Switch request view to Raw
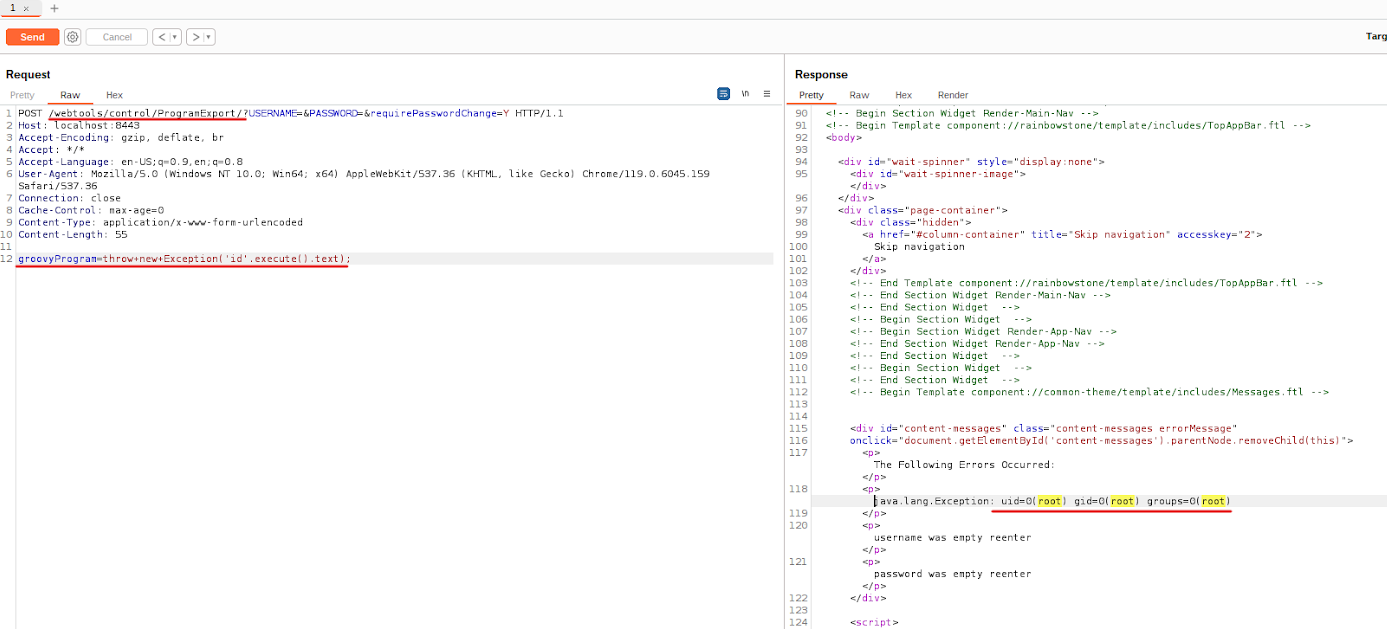 pos(70,95)
